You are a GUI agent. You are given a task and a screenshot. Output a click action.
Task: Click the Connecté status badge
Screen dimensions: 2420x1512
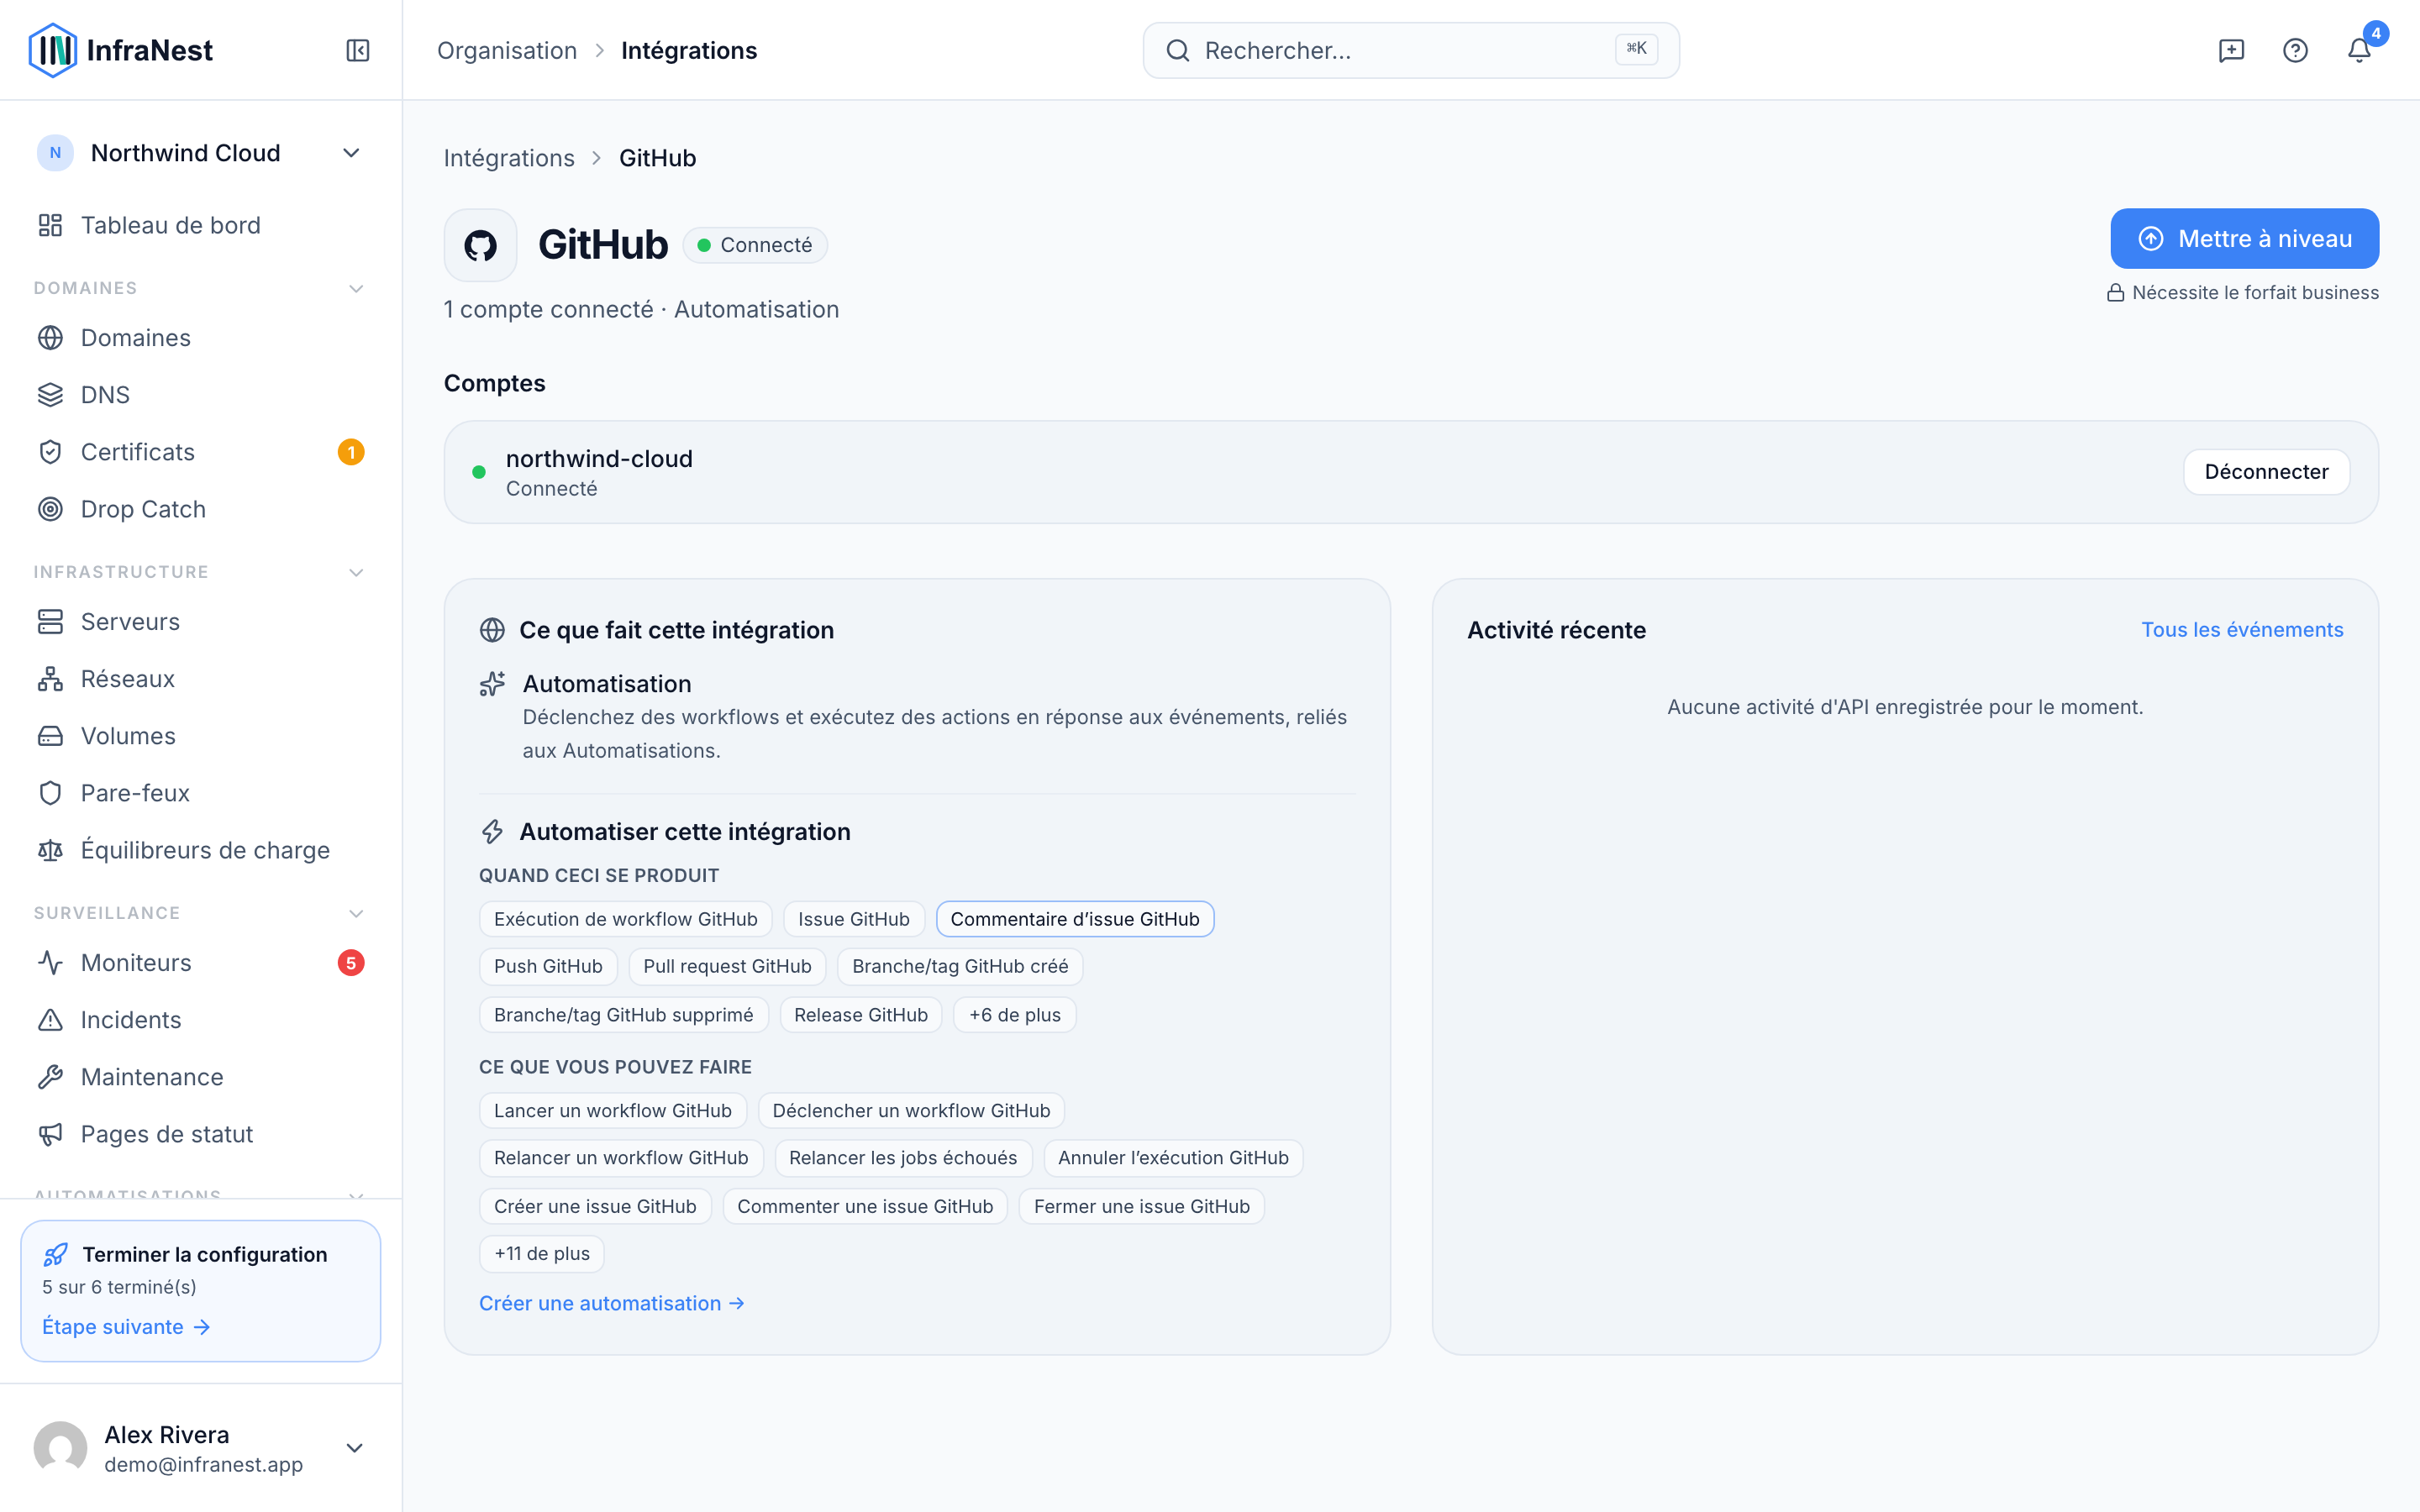pyautogui.click(x=755, y=245)
